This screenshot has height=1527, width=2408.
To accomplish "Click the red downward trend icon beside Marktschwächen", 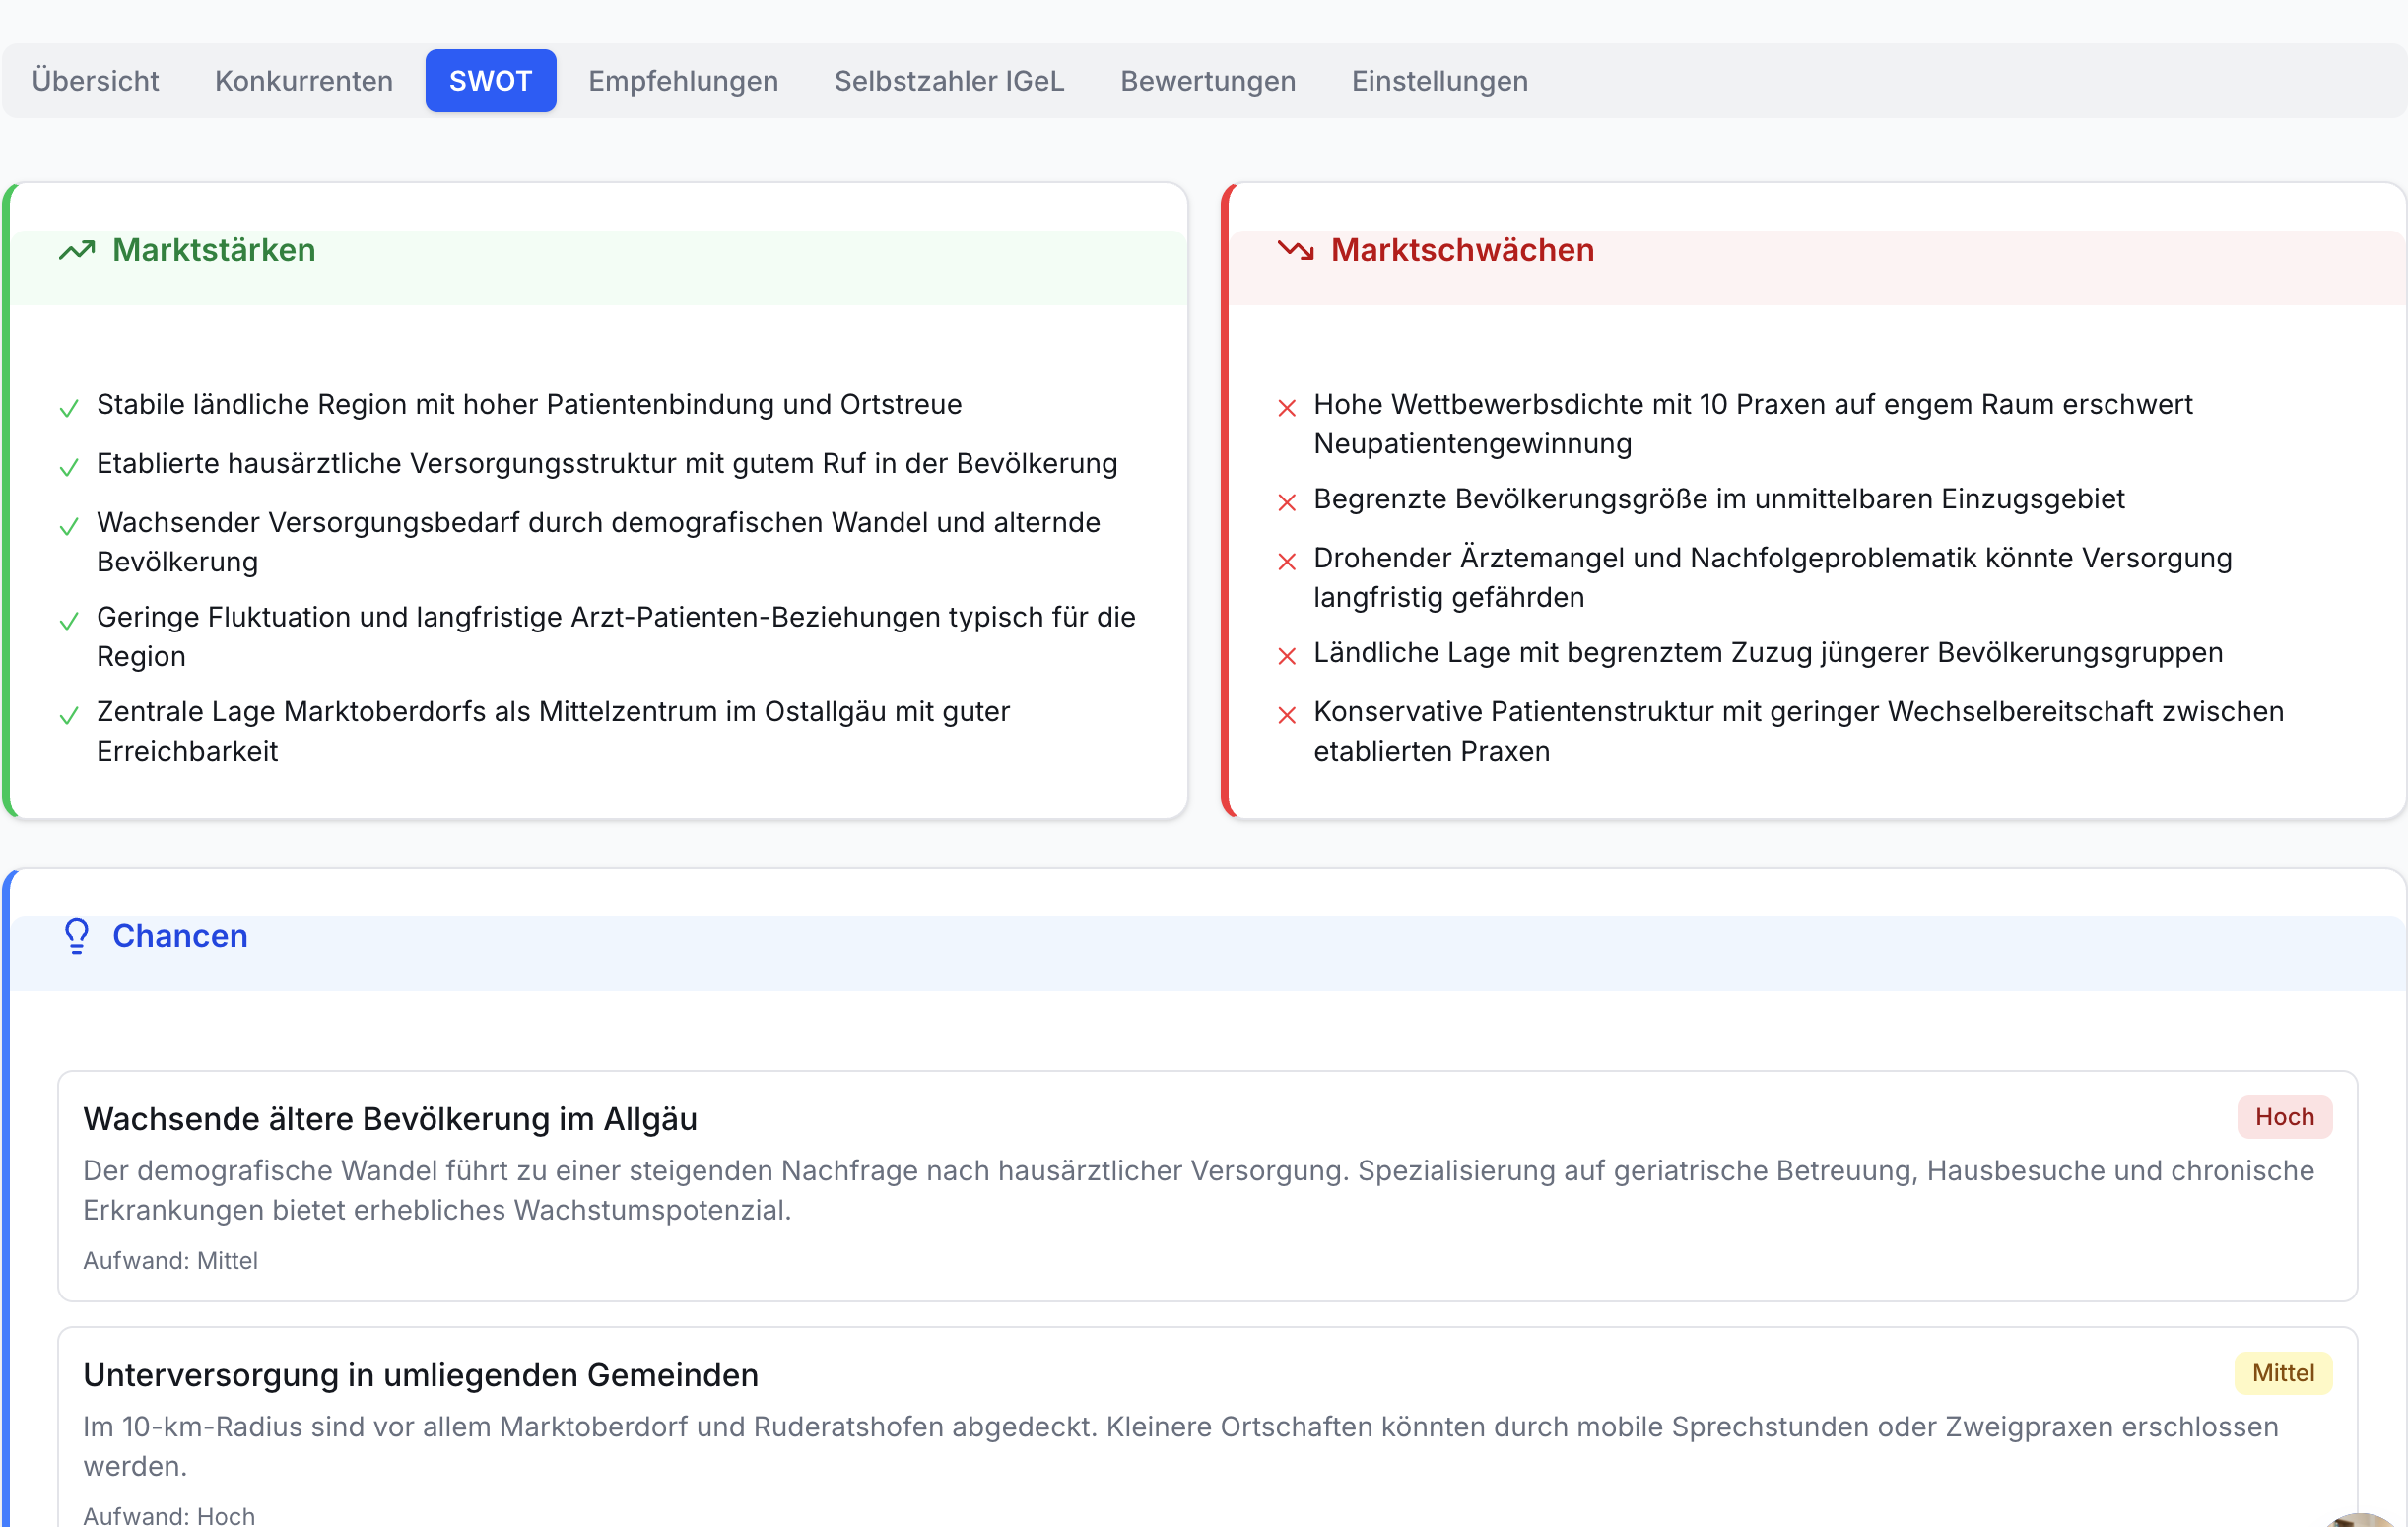I will tap(1296, 250).
